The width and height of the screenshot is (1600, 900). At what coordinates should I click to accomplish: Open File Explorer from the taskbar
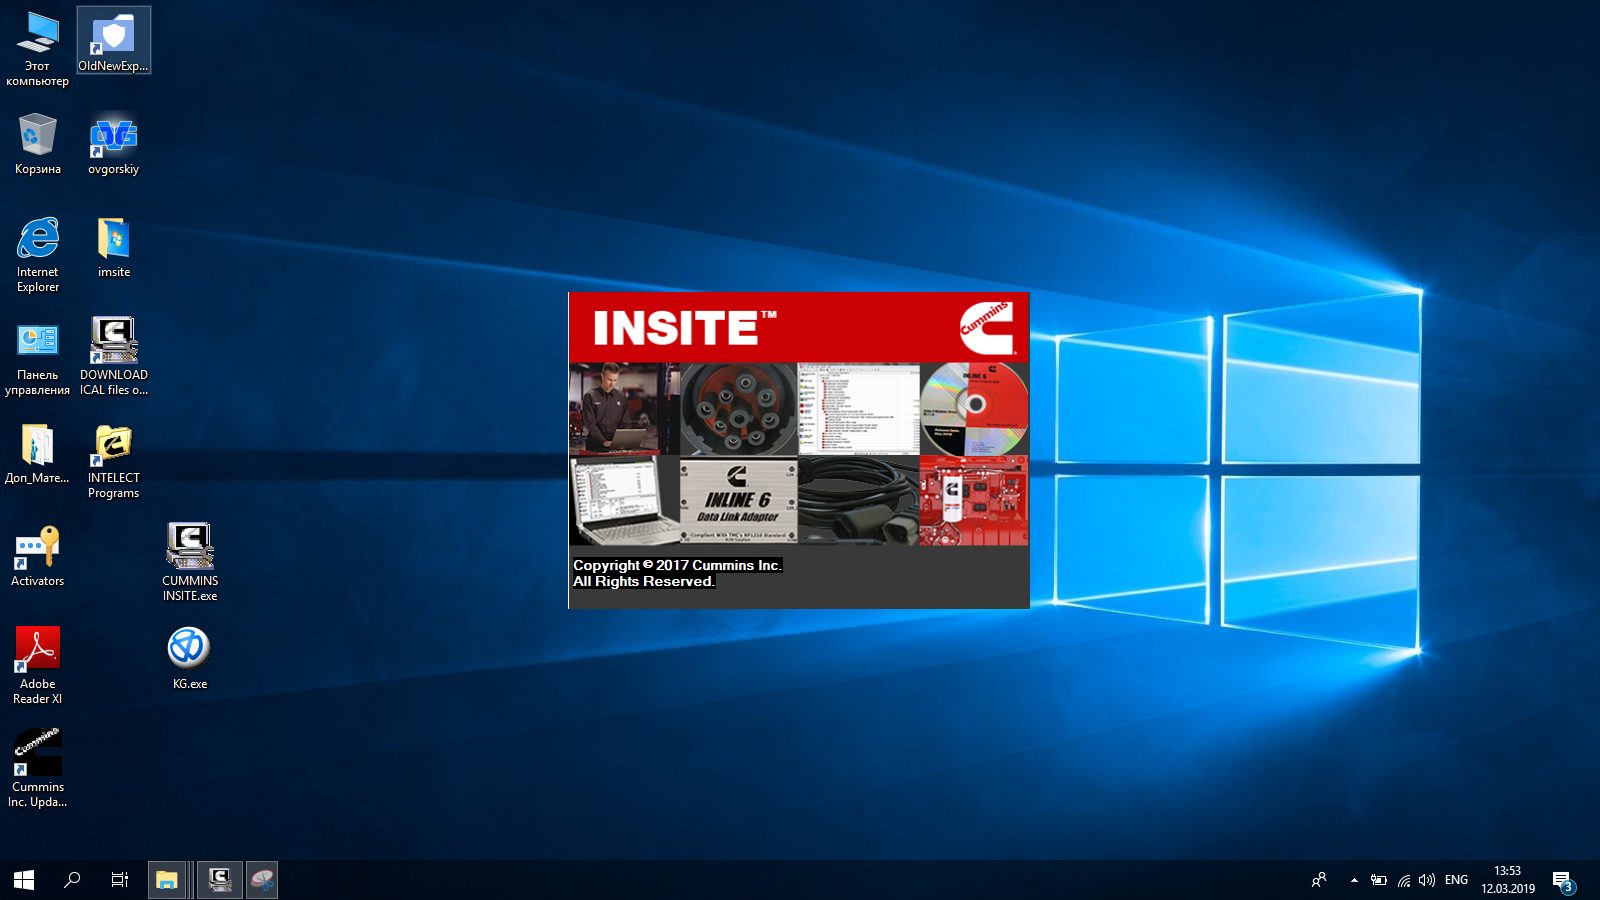[x=166, y=880]
